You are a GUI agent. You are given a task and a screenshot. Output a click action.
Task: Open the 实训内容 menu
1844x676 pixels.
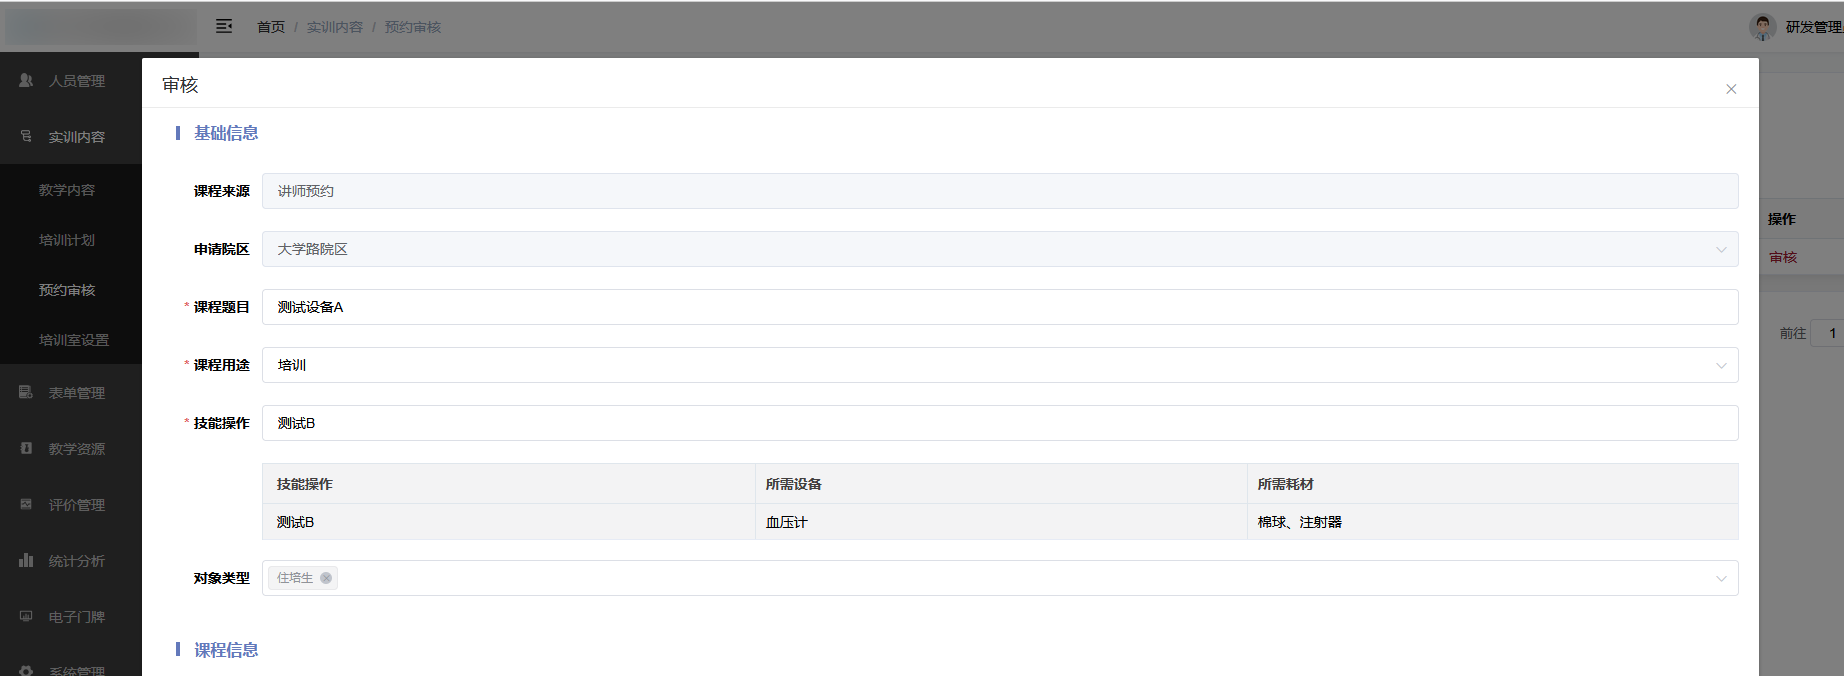click(71, 136)
